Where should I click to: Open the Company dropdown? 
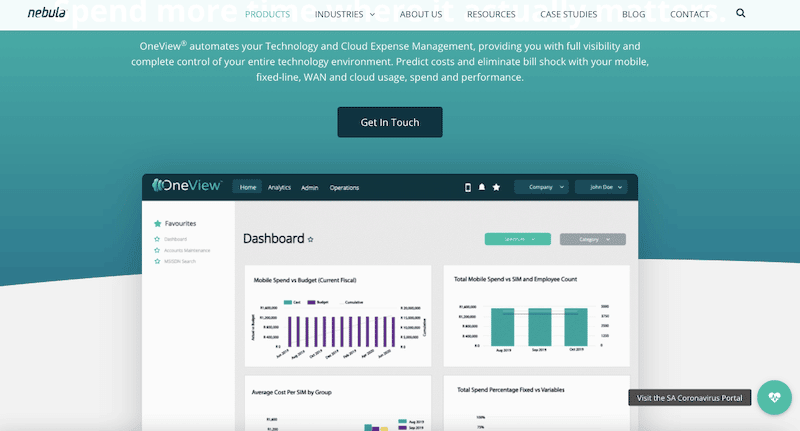pyautogui.click(x=541, y=187)
